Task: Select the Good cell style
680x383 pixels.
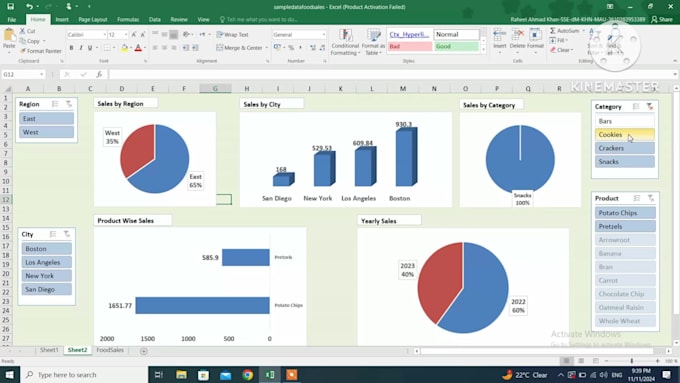Action: (456, 46)
